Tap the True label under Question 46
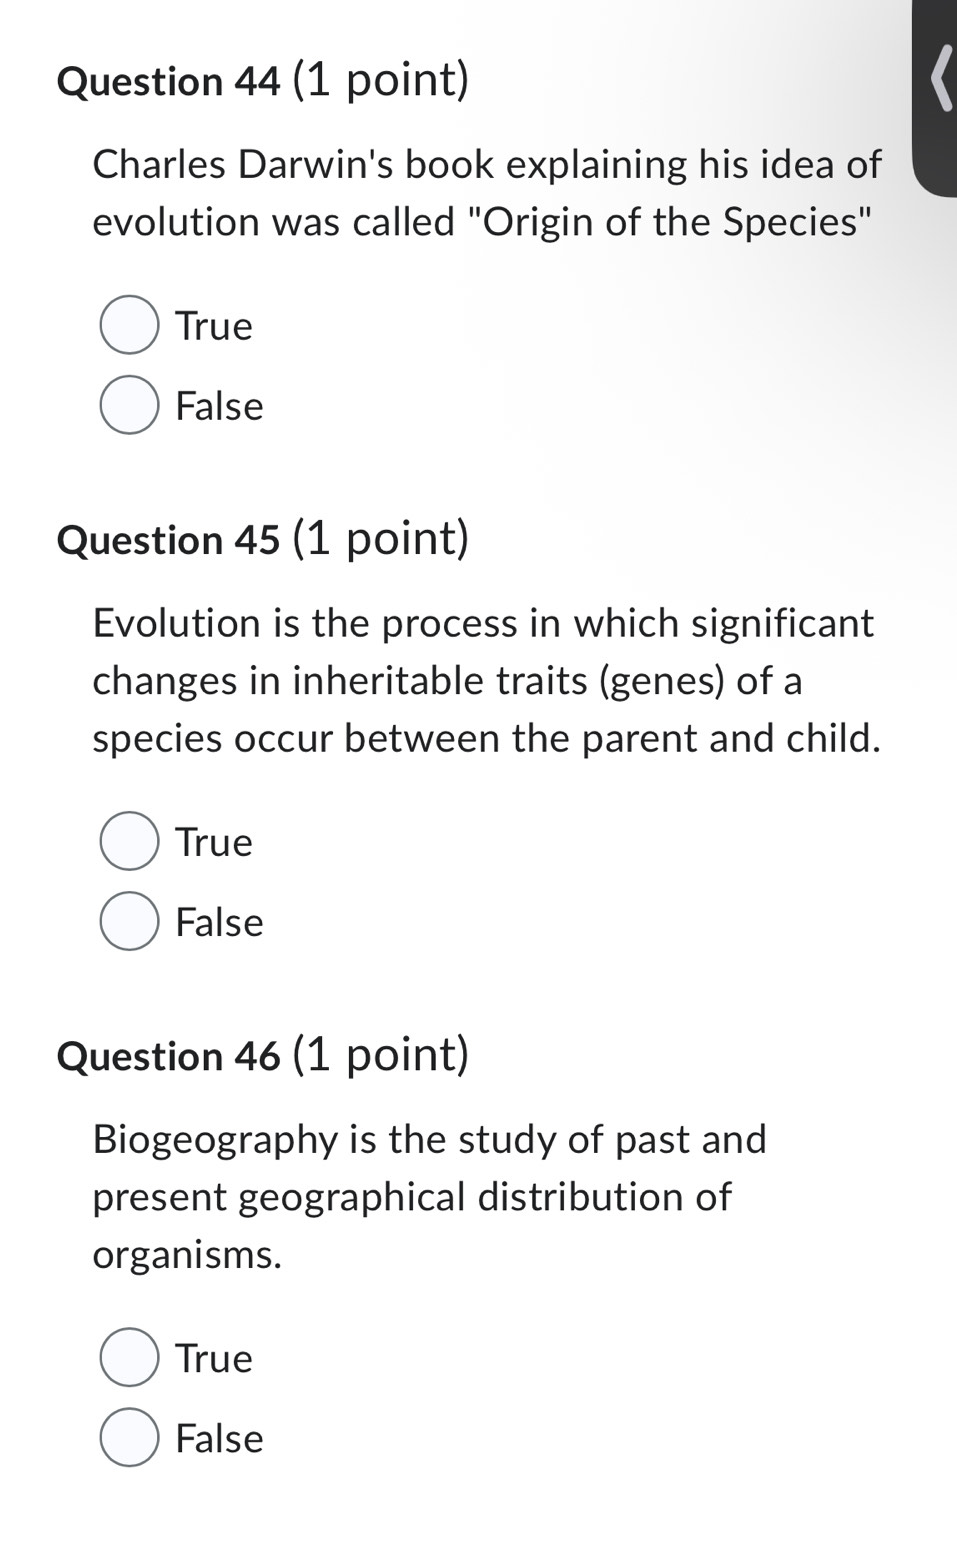Screen dimensions: 957x1545 tap(213, 1359)
